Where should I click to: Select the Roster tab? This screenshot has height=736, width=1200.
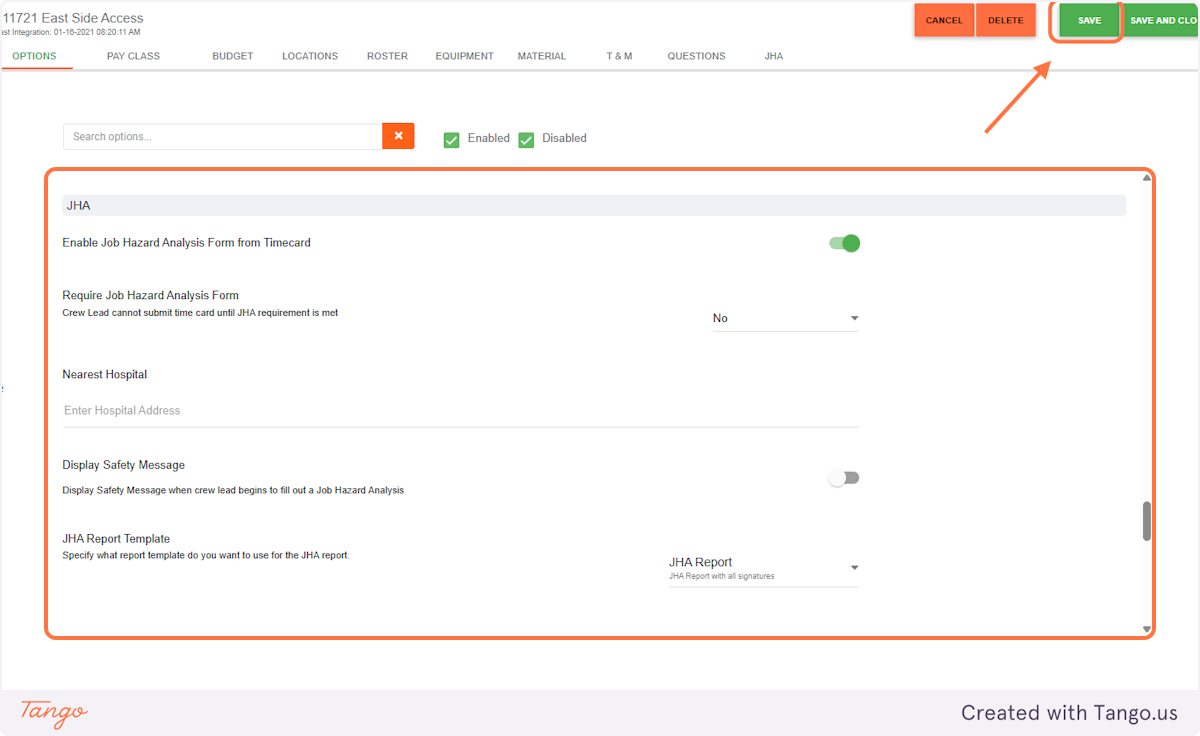(387, 56)
